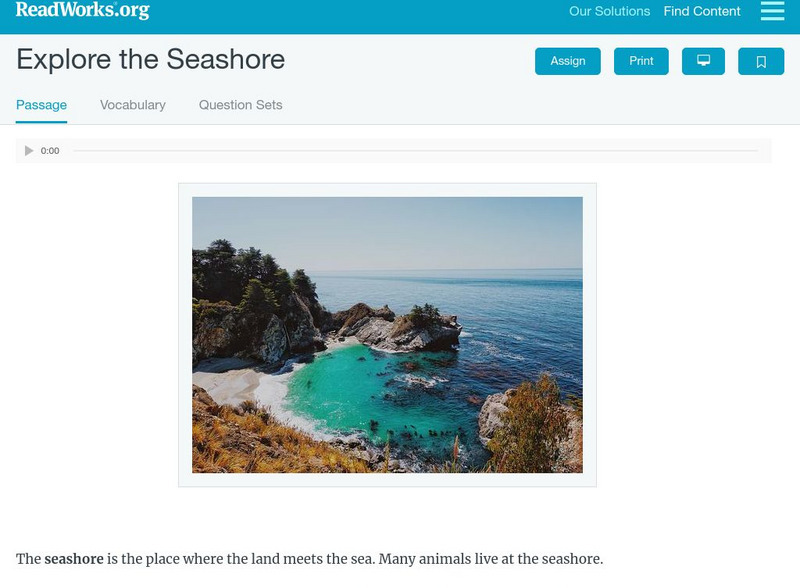Select the Passage tab

pos(41,105)
